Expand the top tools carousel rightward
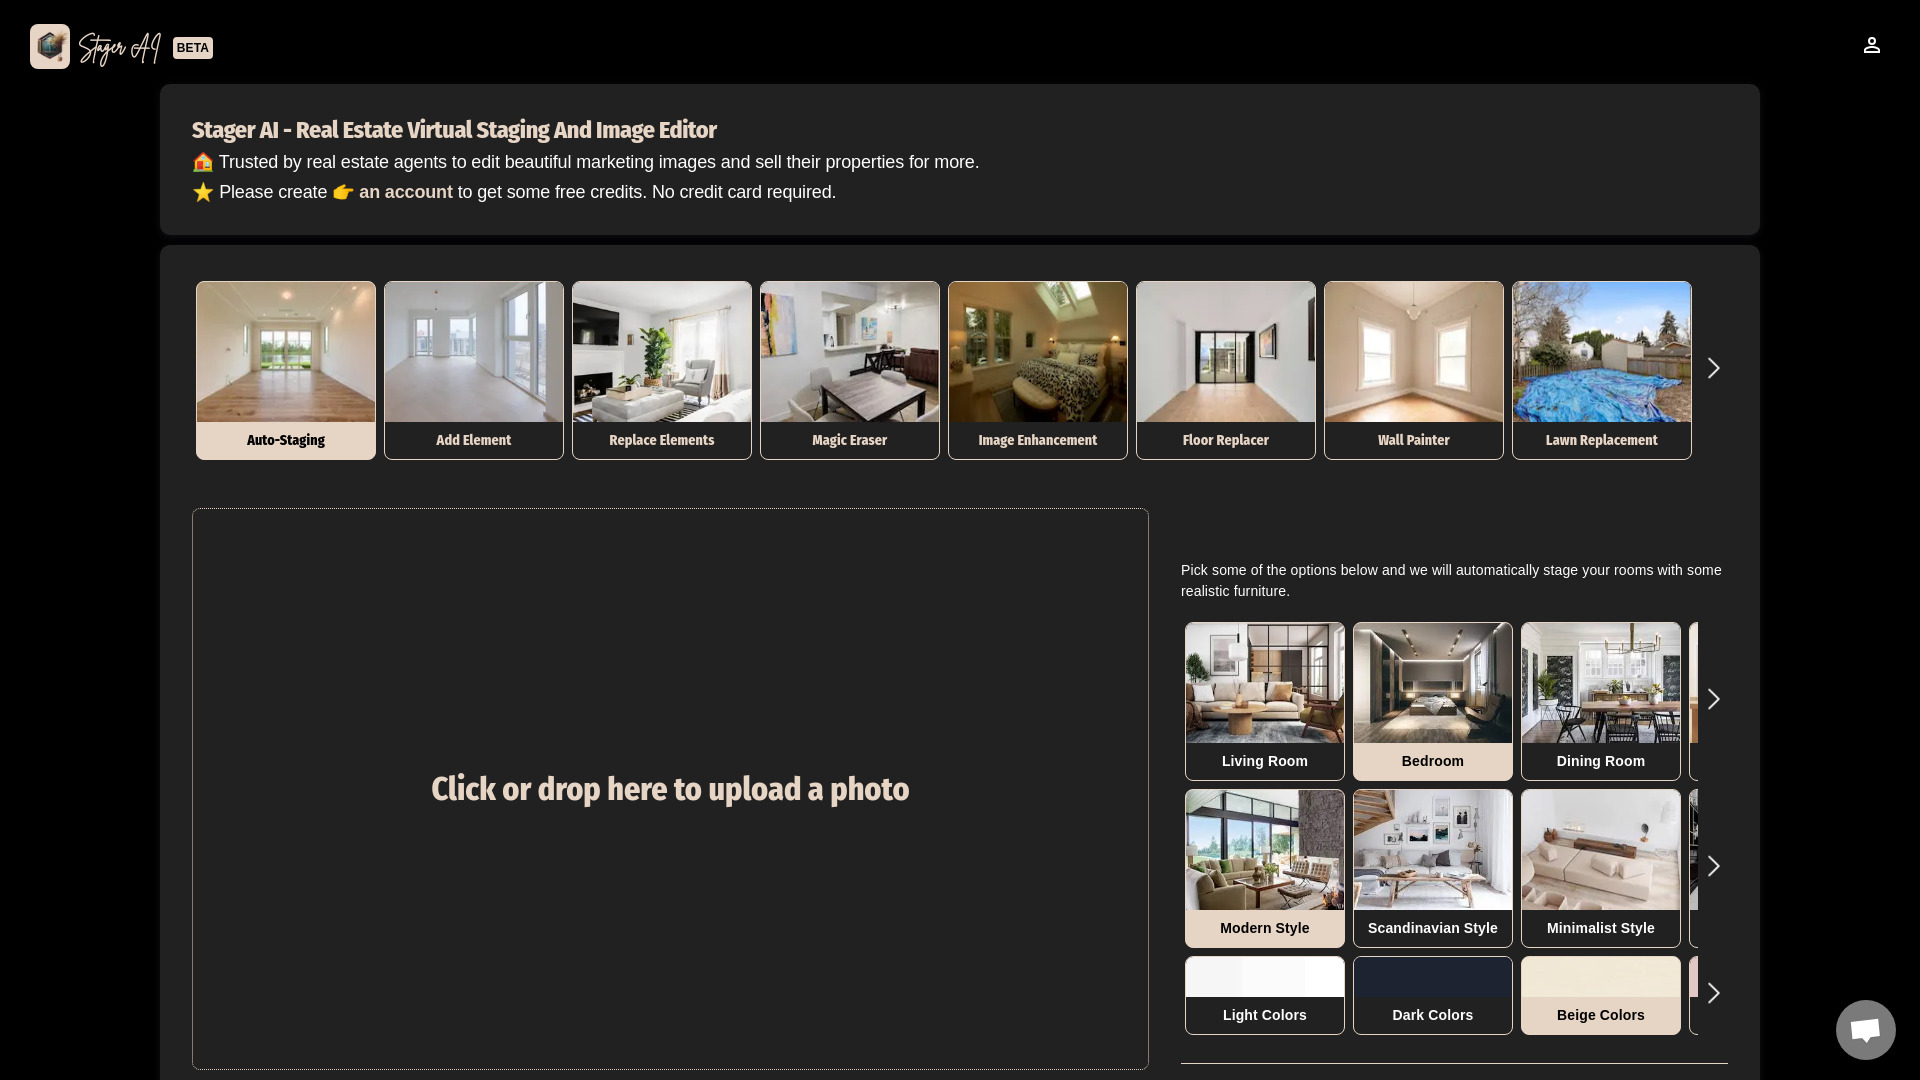Image resolution: width=1920 pixels, height=1080 pixels. [1714, 368]
